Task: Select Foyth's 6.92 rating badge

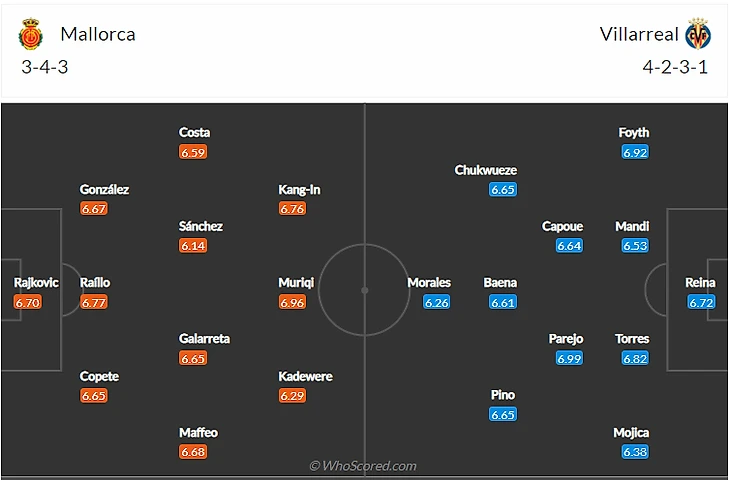Action: [634, 152]
